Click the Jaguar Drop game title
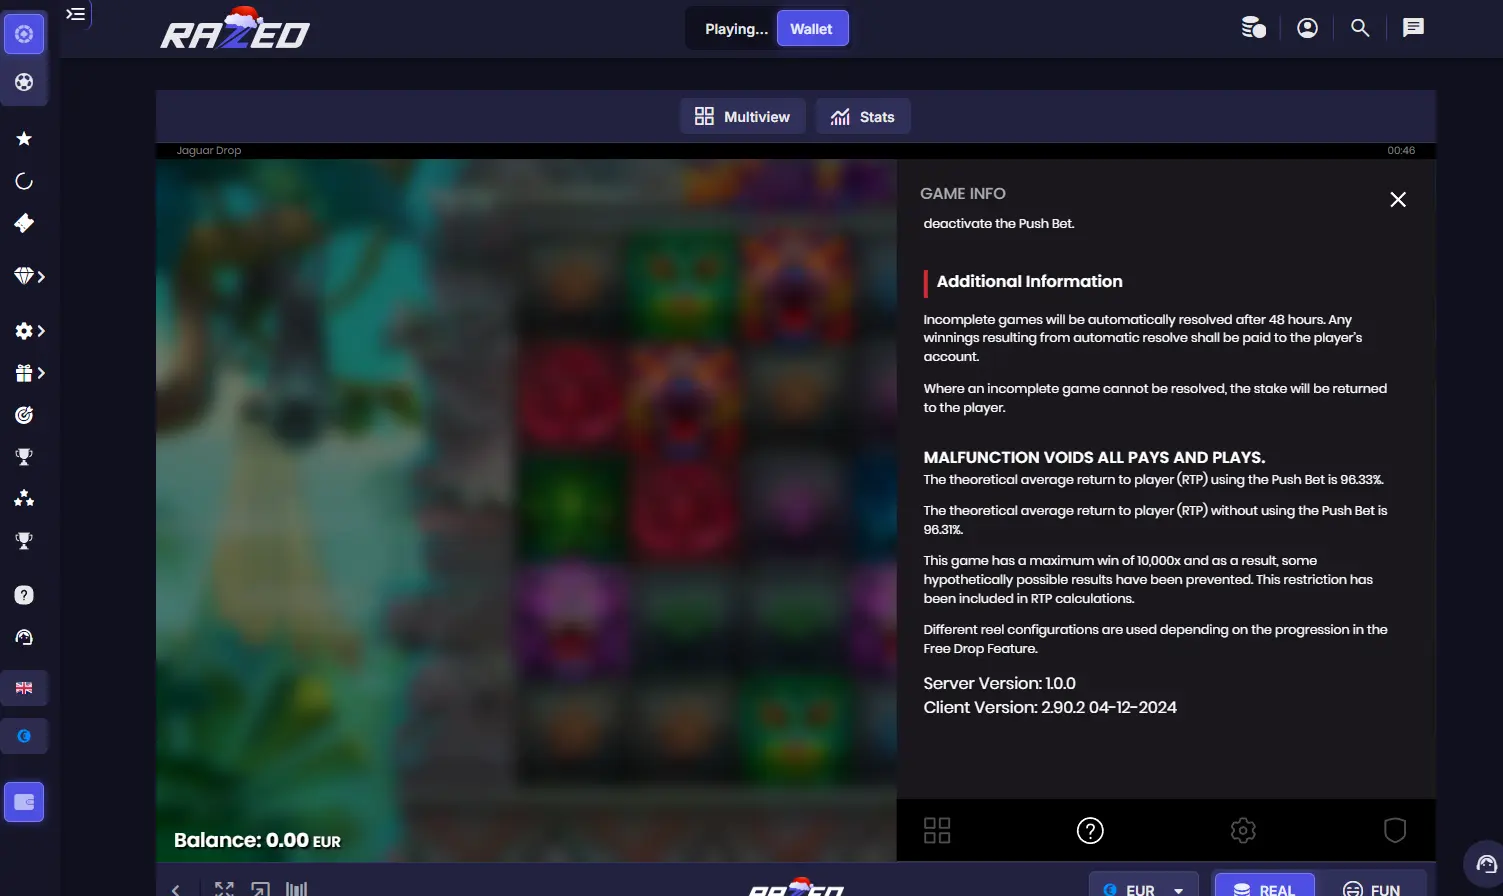The image size is (1503, 896). [209, 151]
